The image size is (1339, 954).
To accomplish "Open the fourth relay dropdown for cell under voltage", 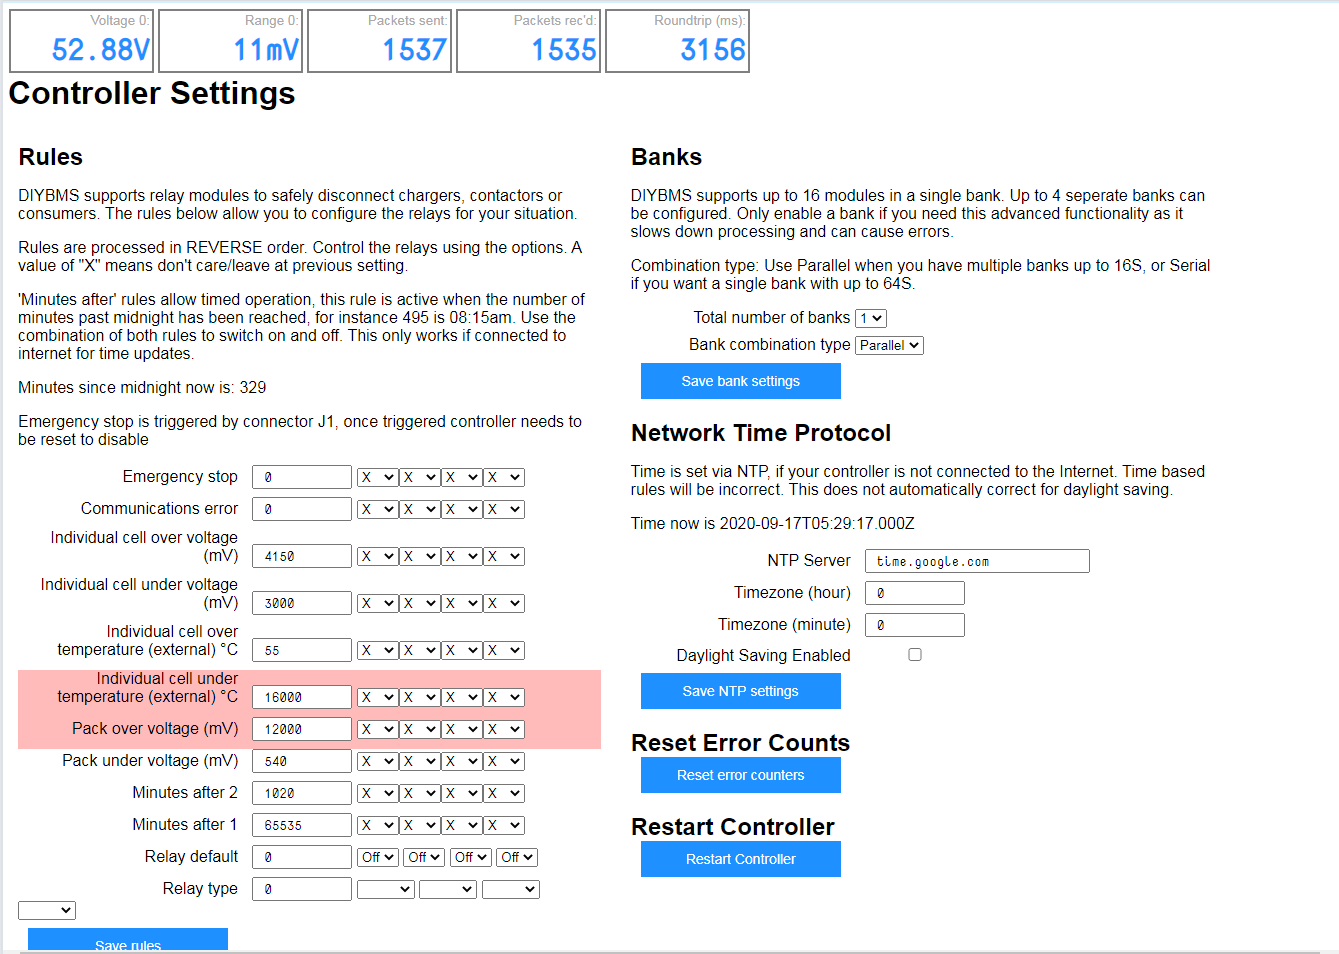I will click(504, 604).
